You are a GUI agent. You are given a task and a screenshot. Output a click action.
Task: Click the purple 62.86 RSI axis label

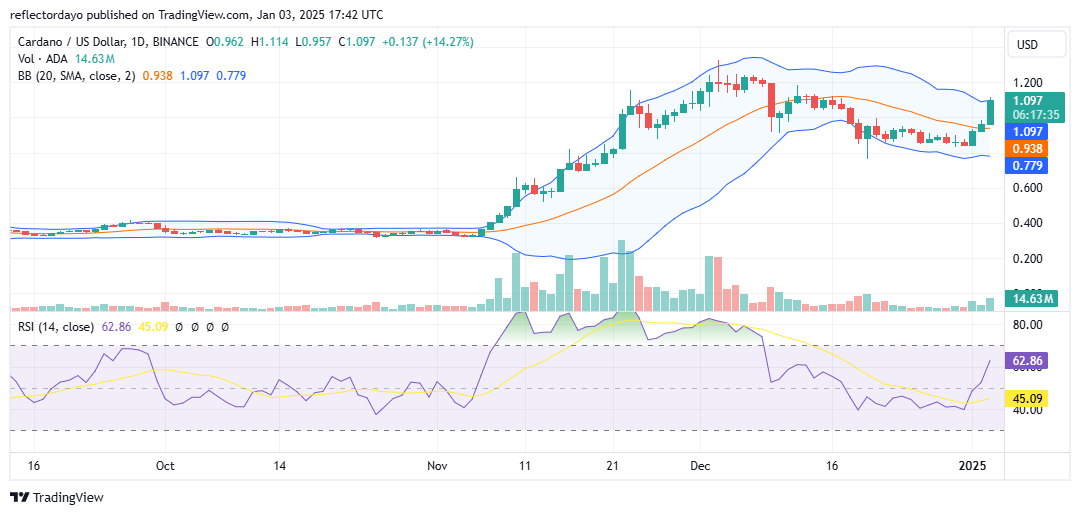click(x=1026, y=360)
